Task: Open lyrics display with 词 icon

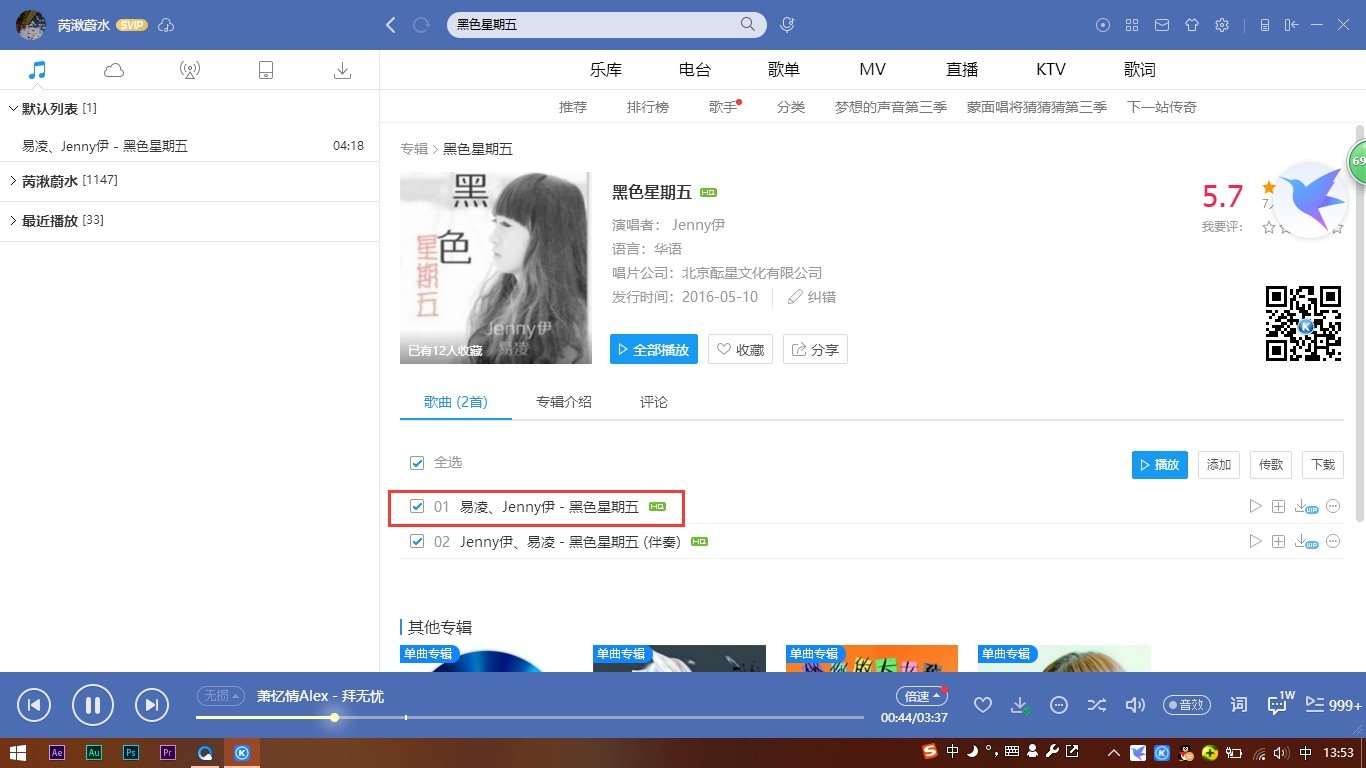Action: 1239,705
